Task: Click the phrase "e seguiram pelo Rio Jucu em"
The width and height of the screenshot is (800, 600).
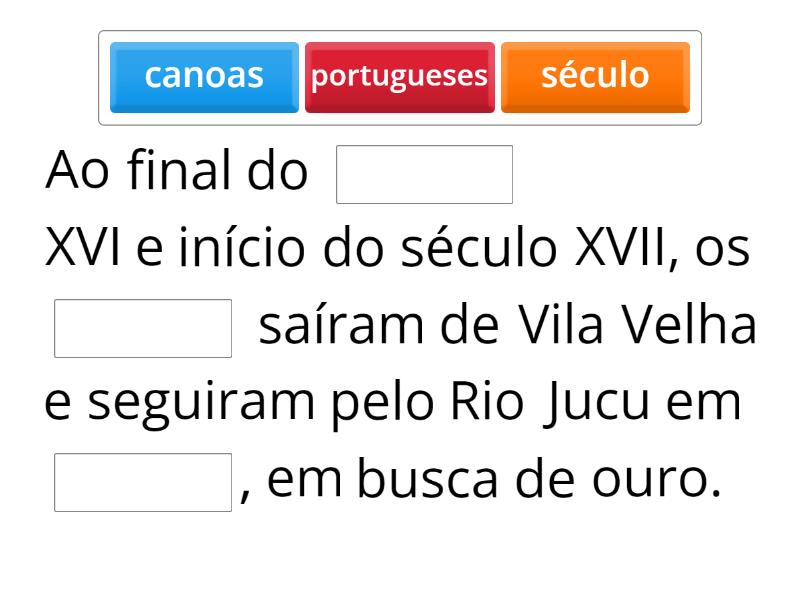Action: [x=393, y=403]
